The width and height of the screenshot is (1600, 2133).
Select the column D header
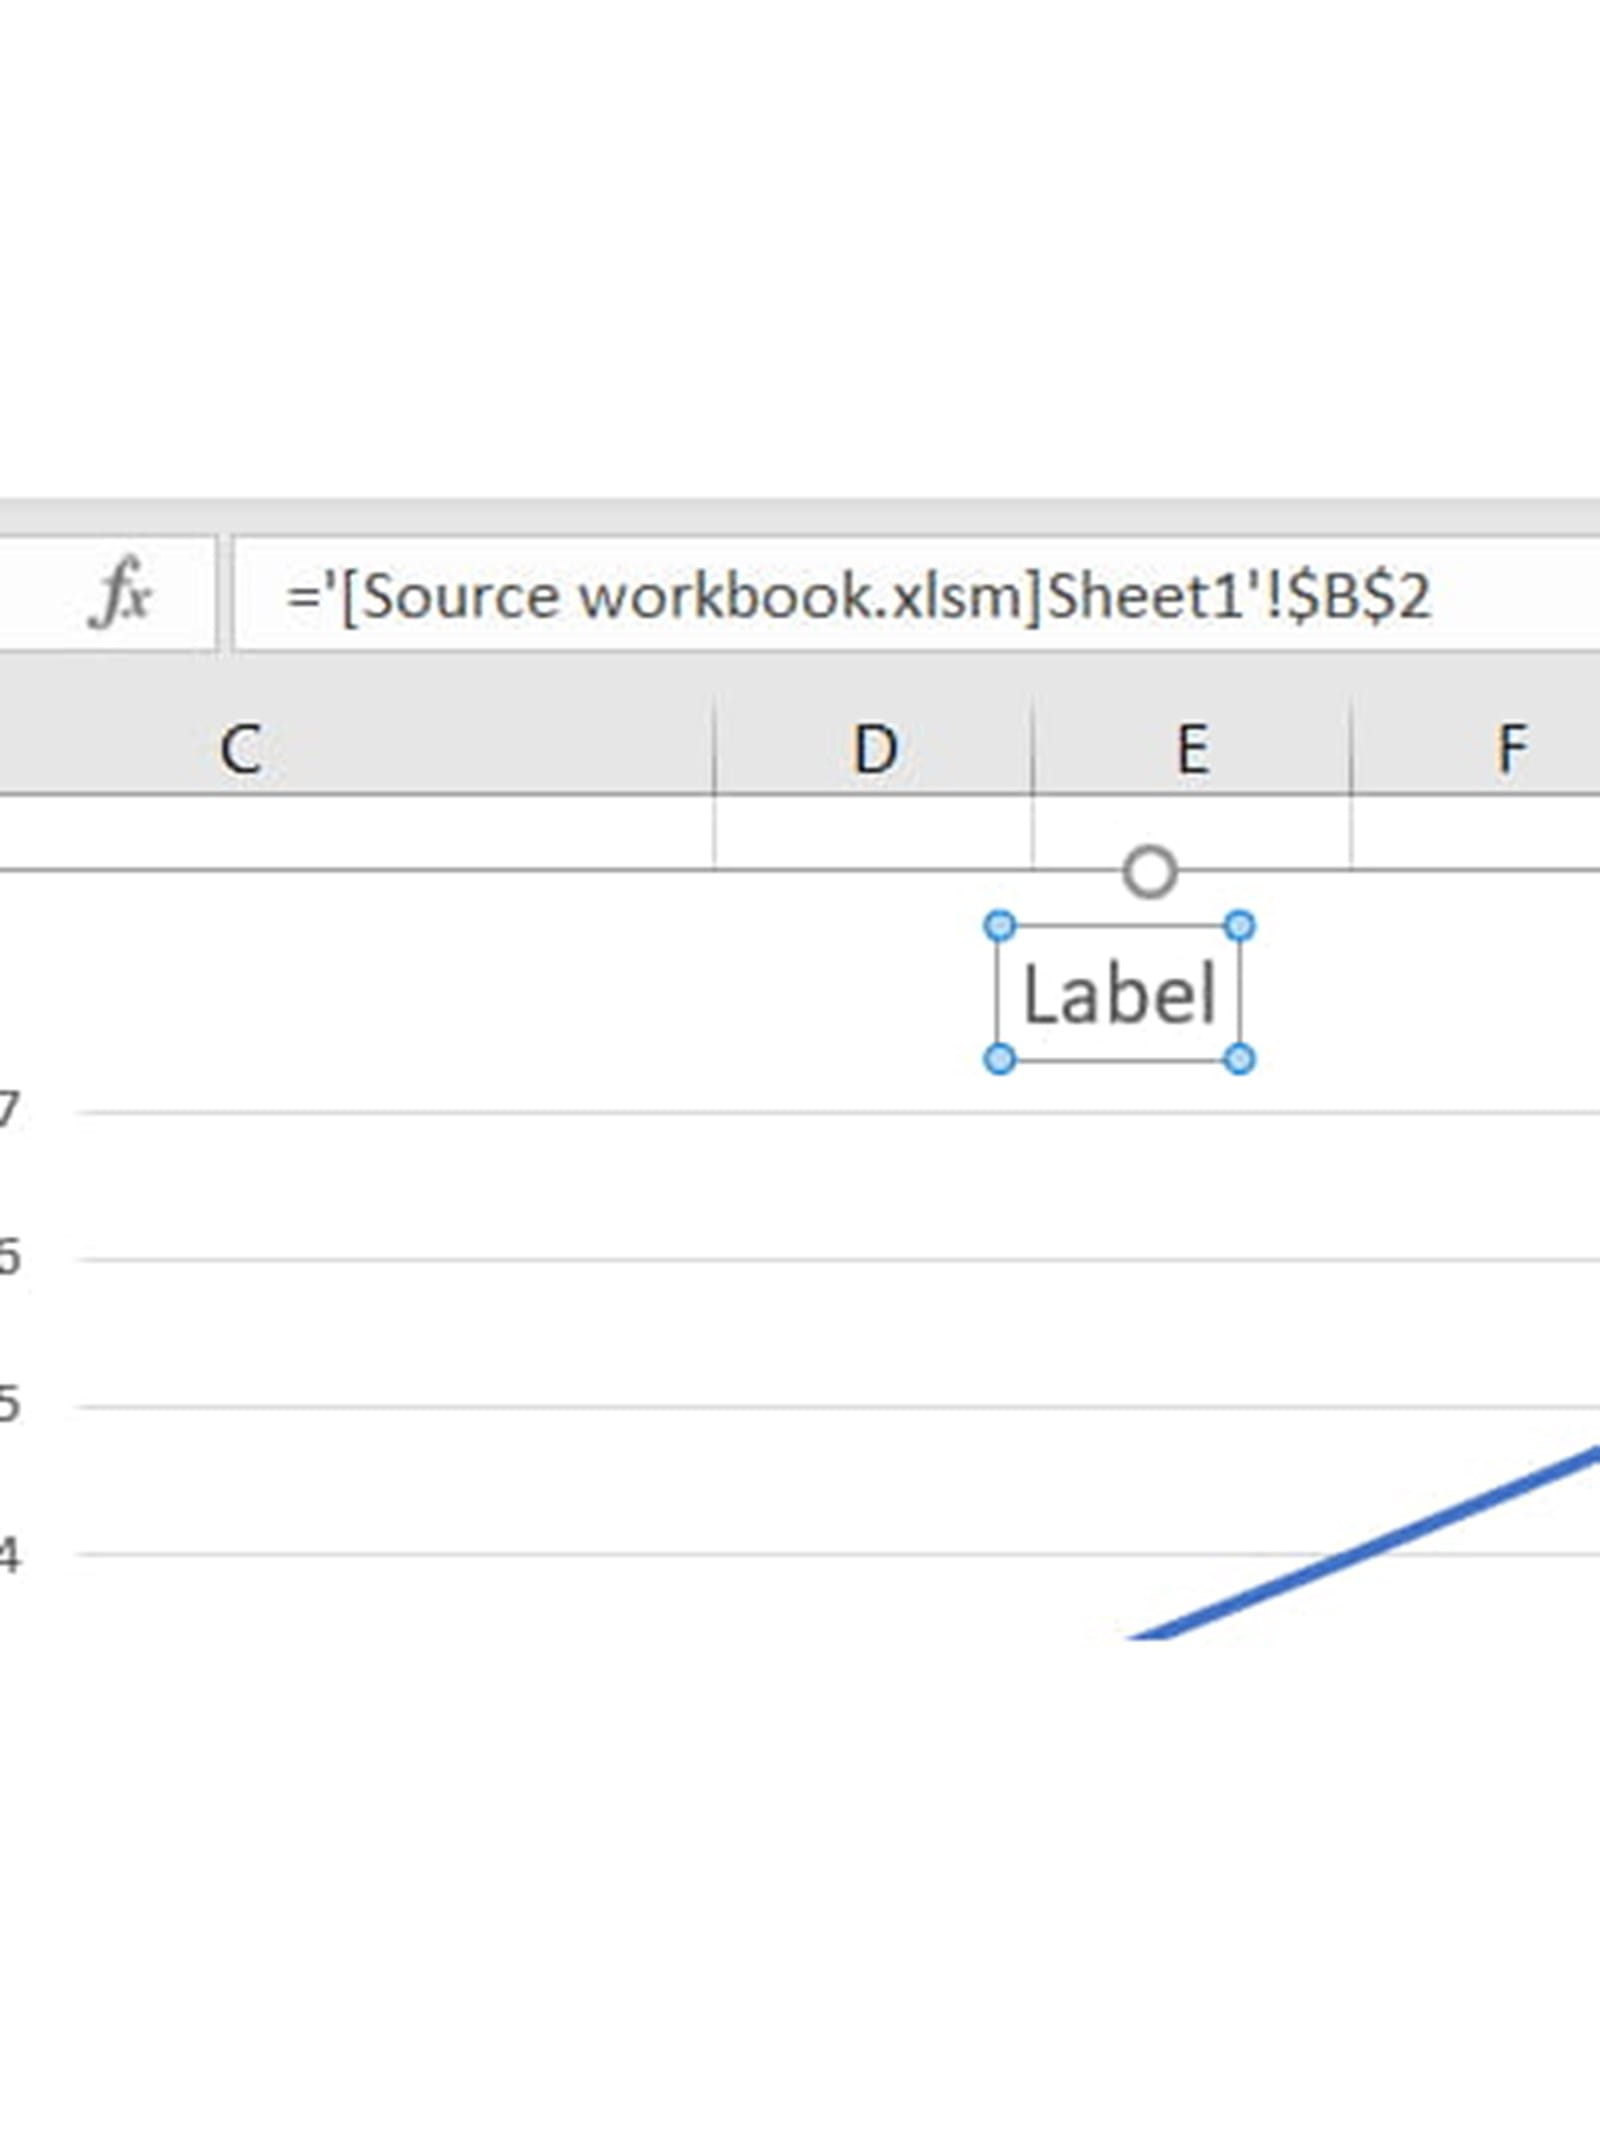(874, 749)
